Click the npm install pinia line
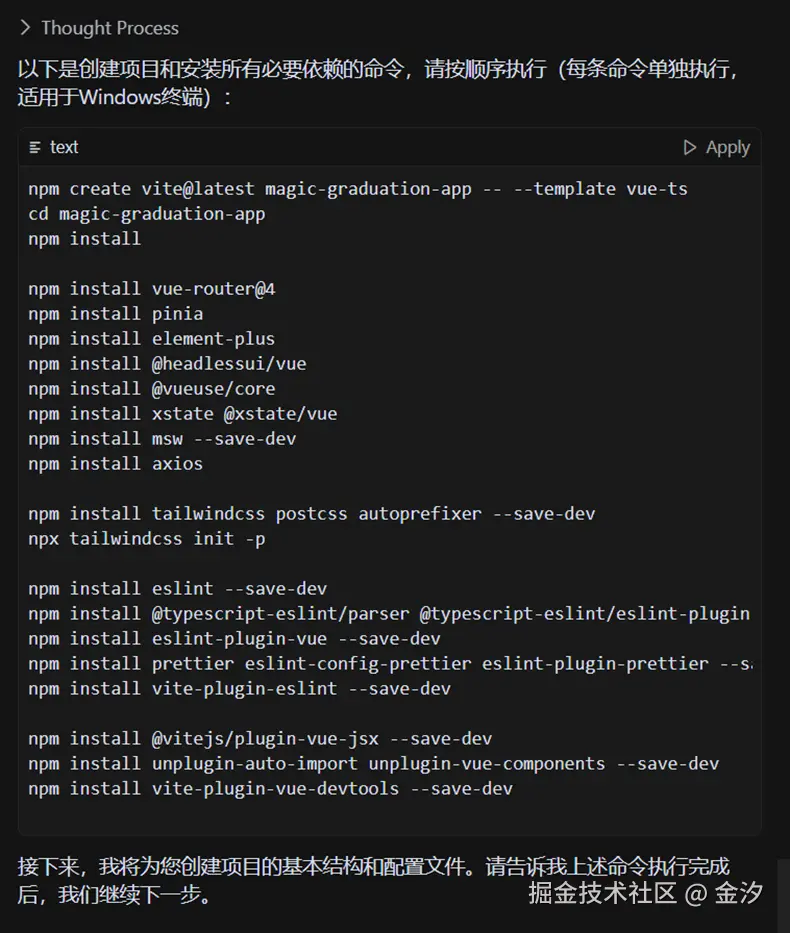 (x=115, y=314)
